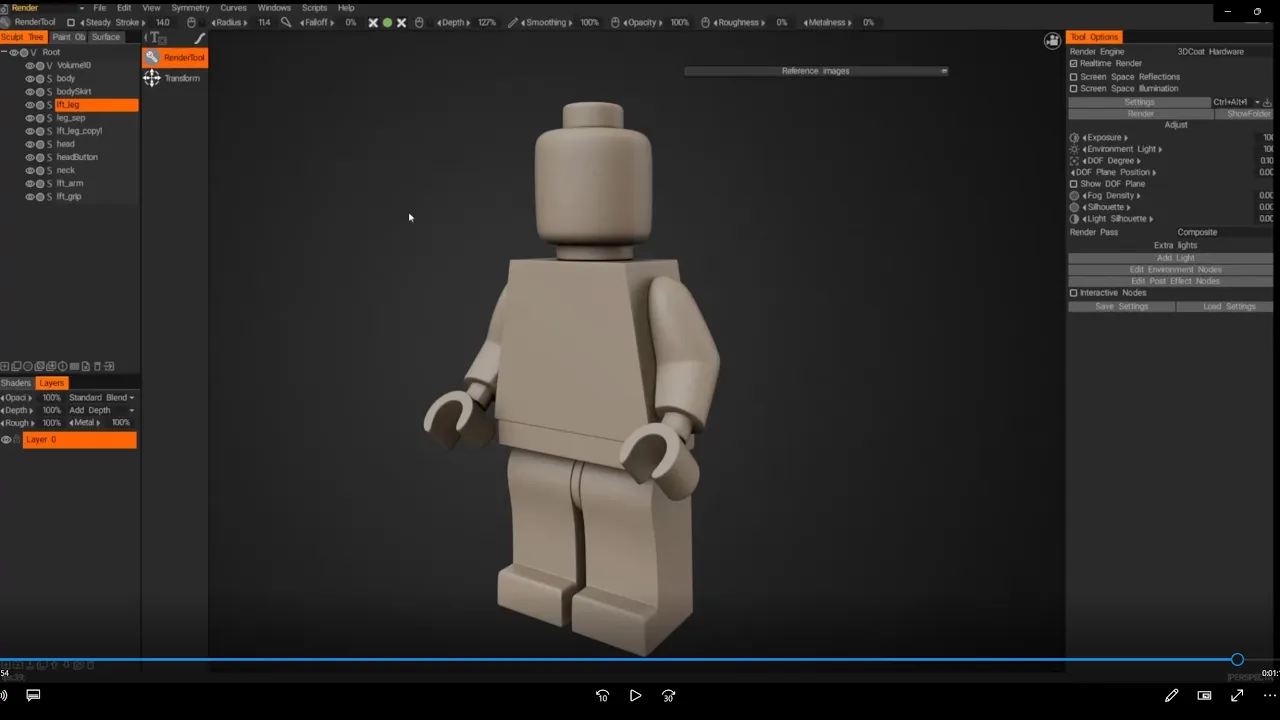Open the Render Pass Composite dropdown
This screenshot has height=720, width=1280.
pos(1197,232)
